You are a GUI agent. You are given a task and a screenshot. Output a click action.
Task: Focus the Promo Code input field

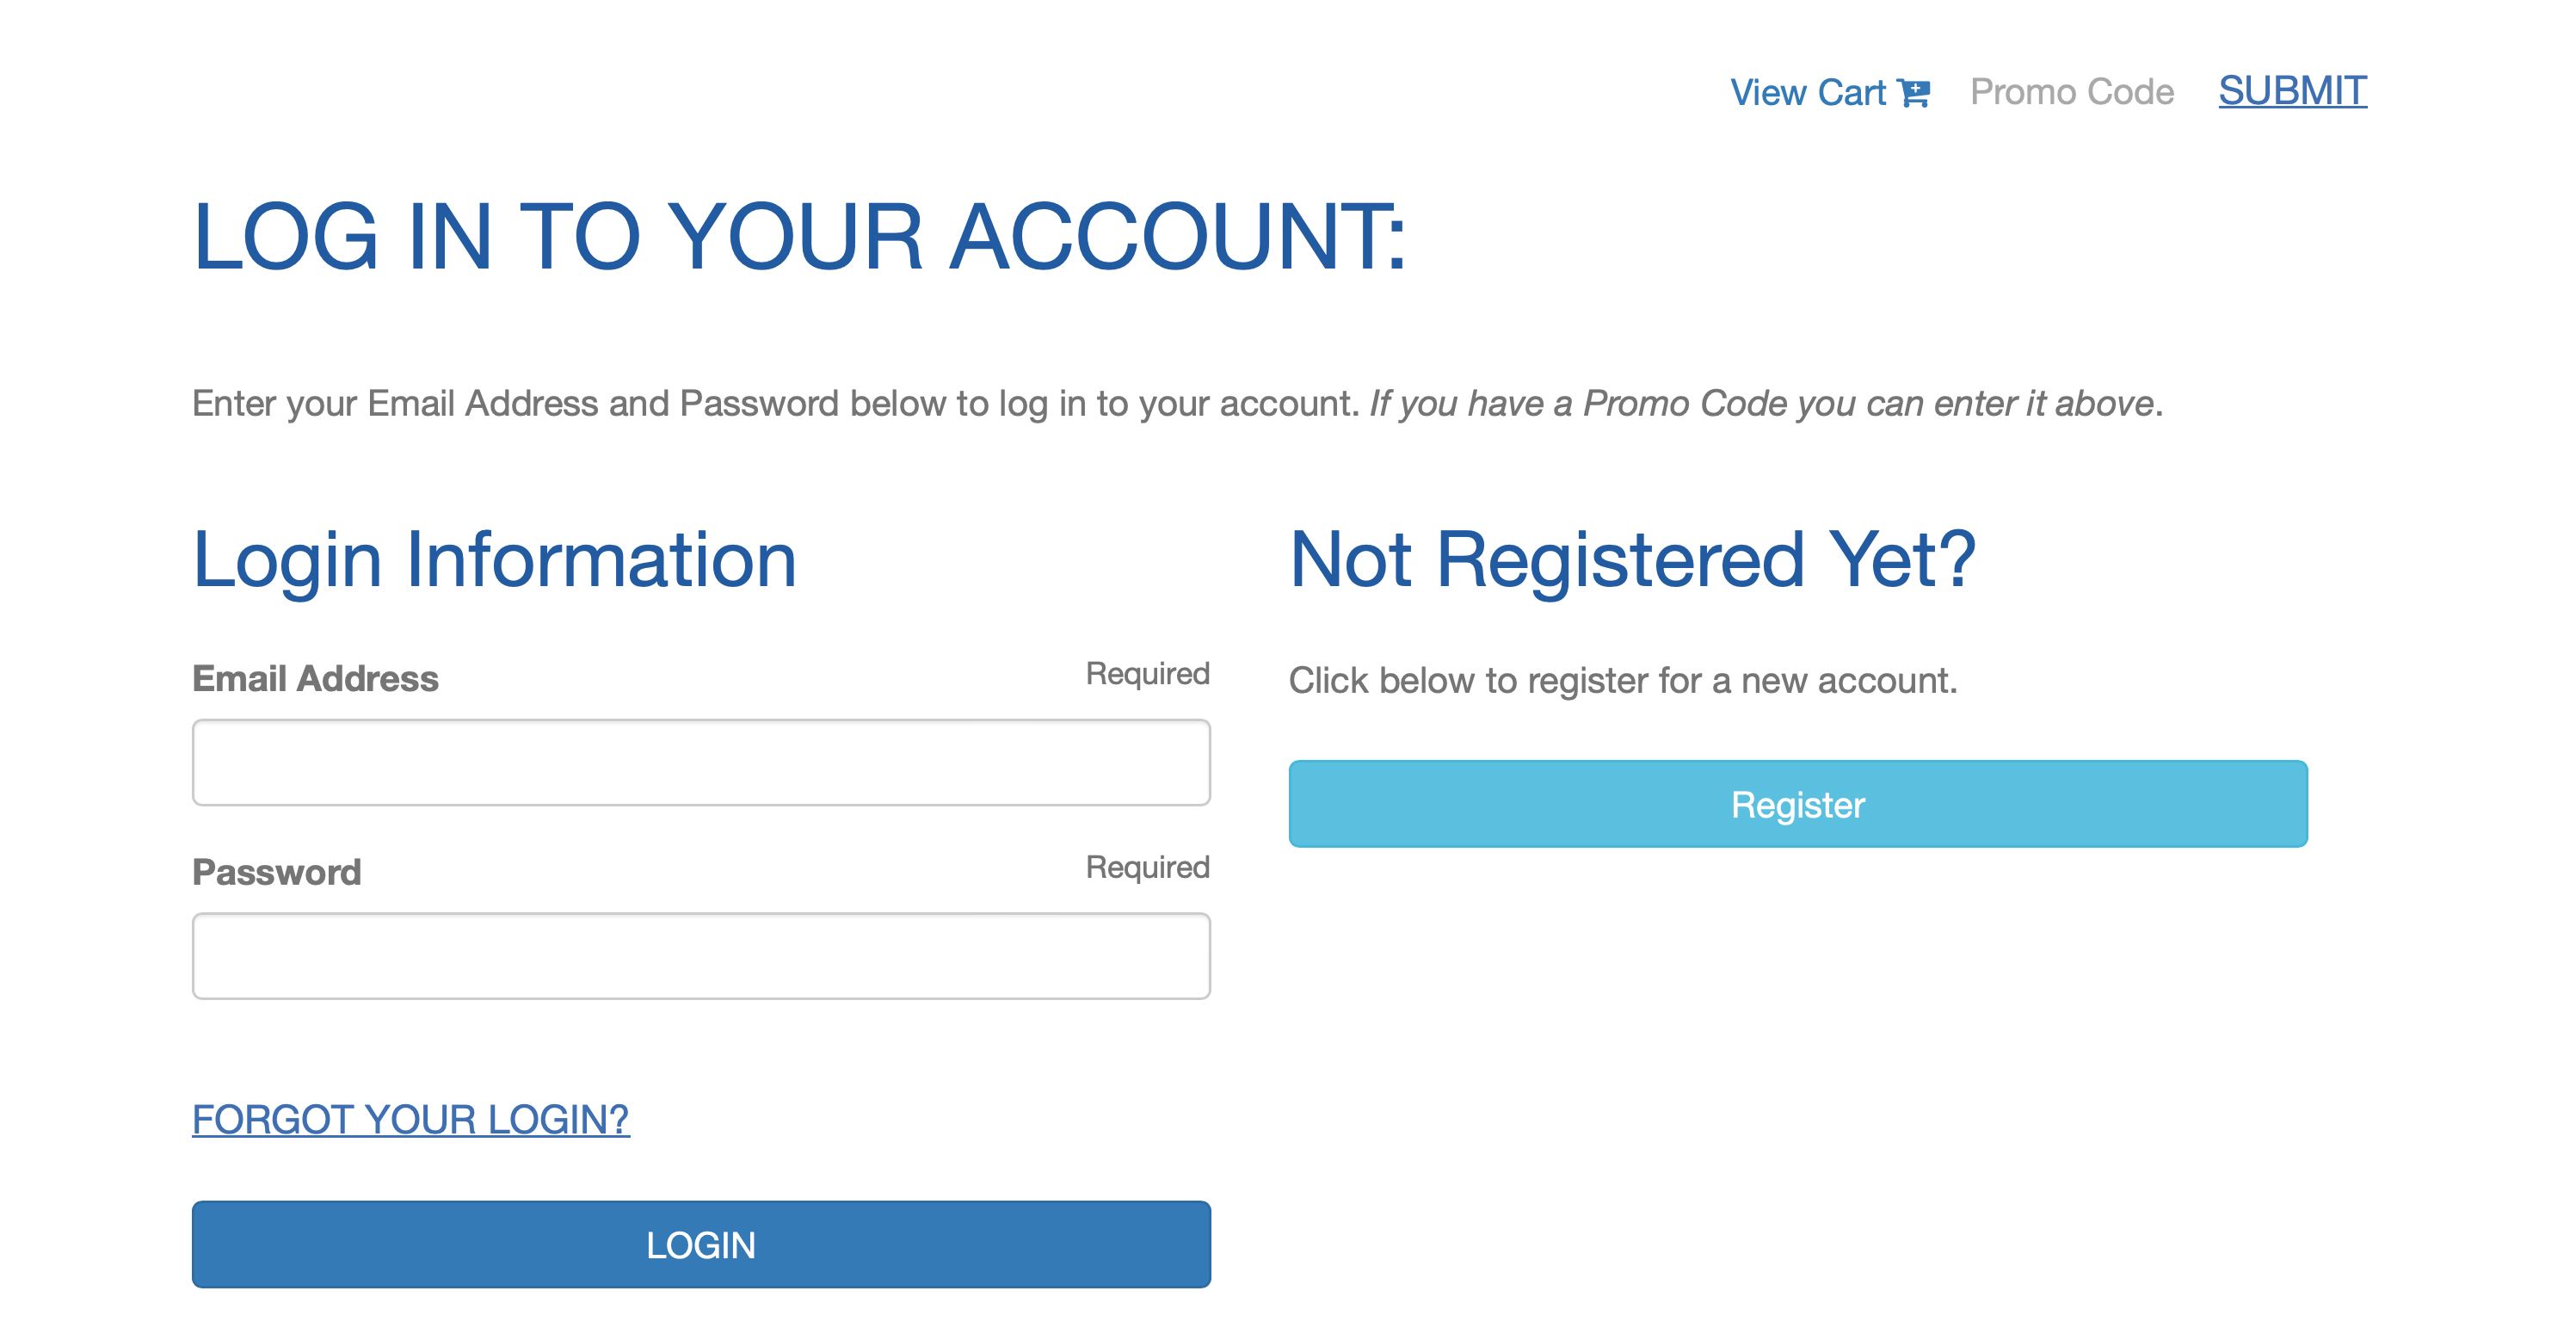(x=2072, y=92)
